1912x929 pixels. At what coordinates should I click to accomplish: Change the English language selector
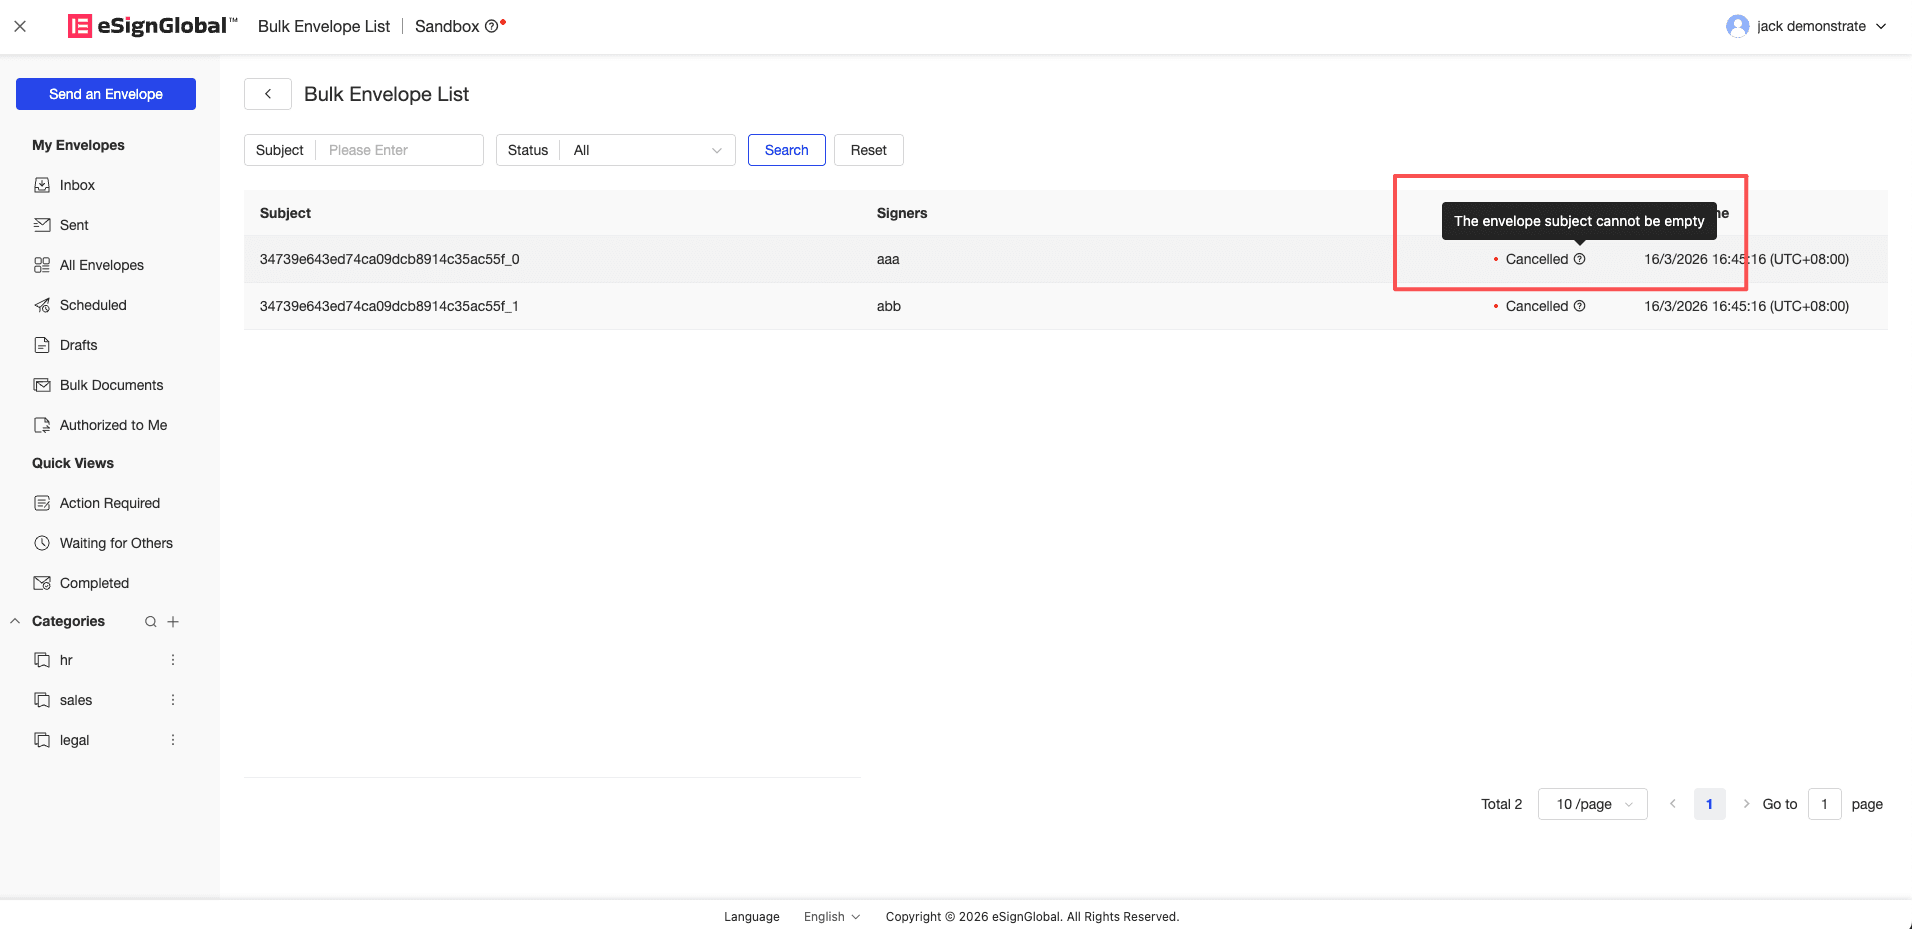coord(831,917)
